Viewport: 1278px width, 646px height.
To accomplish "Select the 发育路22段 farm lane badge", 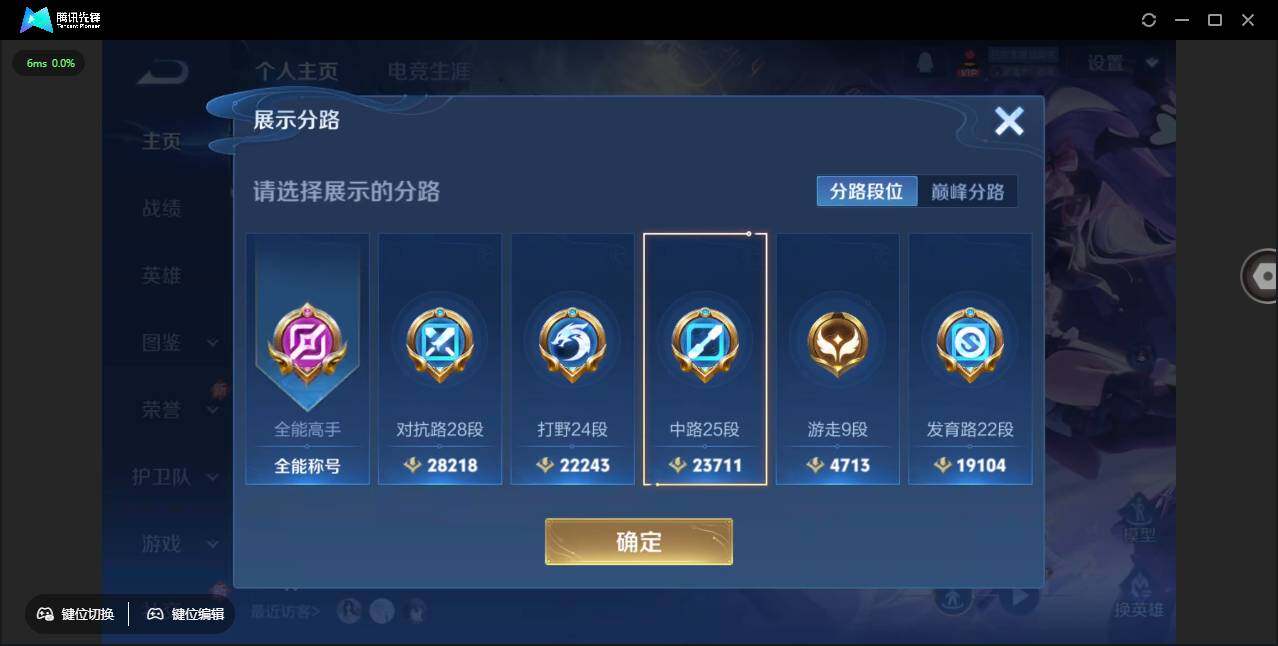I will (x=970, y=359).
